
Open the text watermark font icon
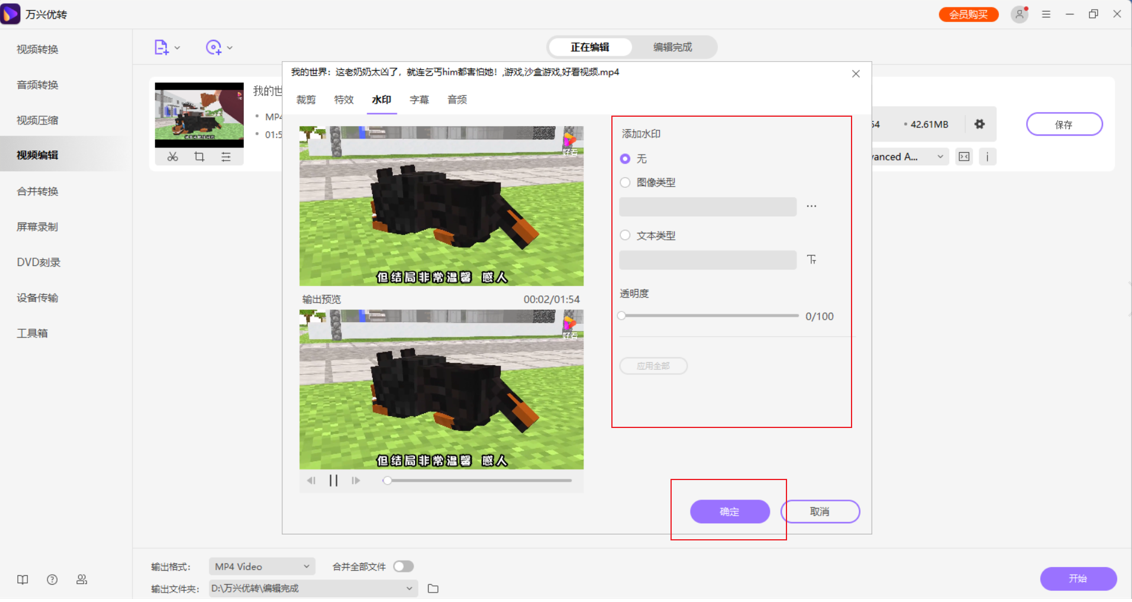(811, 260)
